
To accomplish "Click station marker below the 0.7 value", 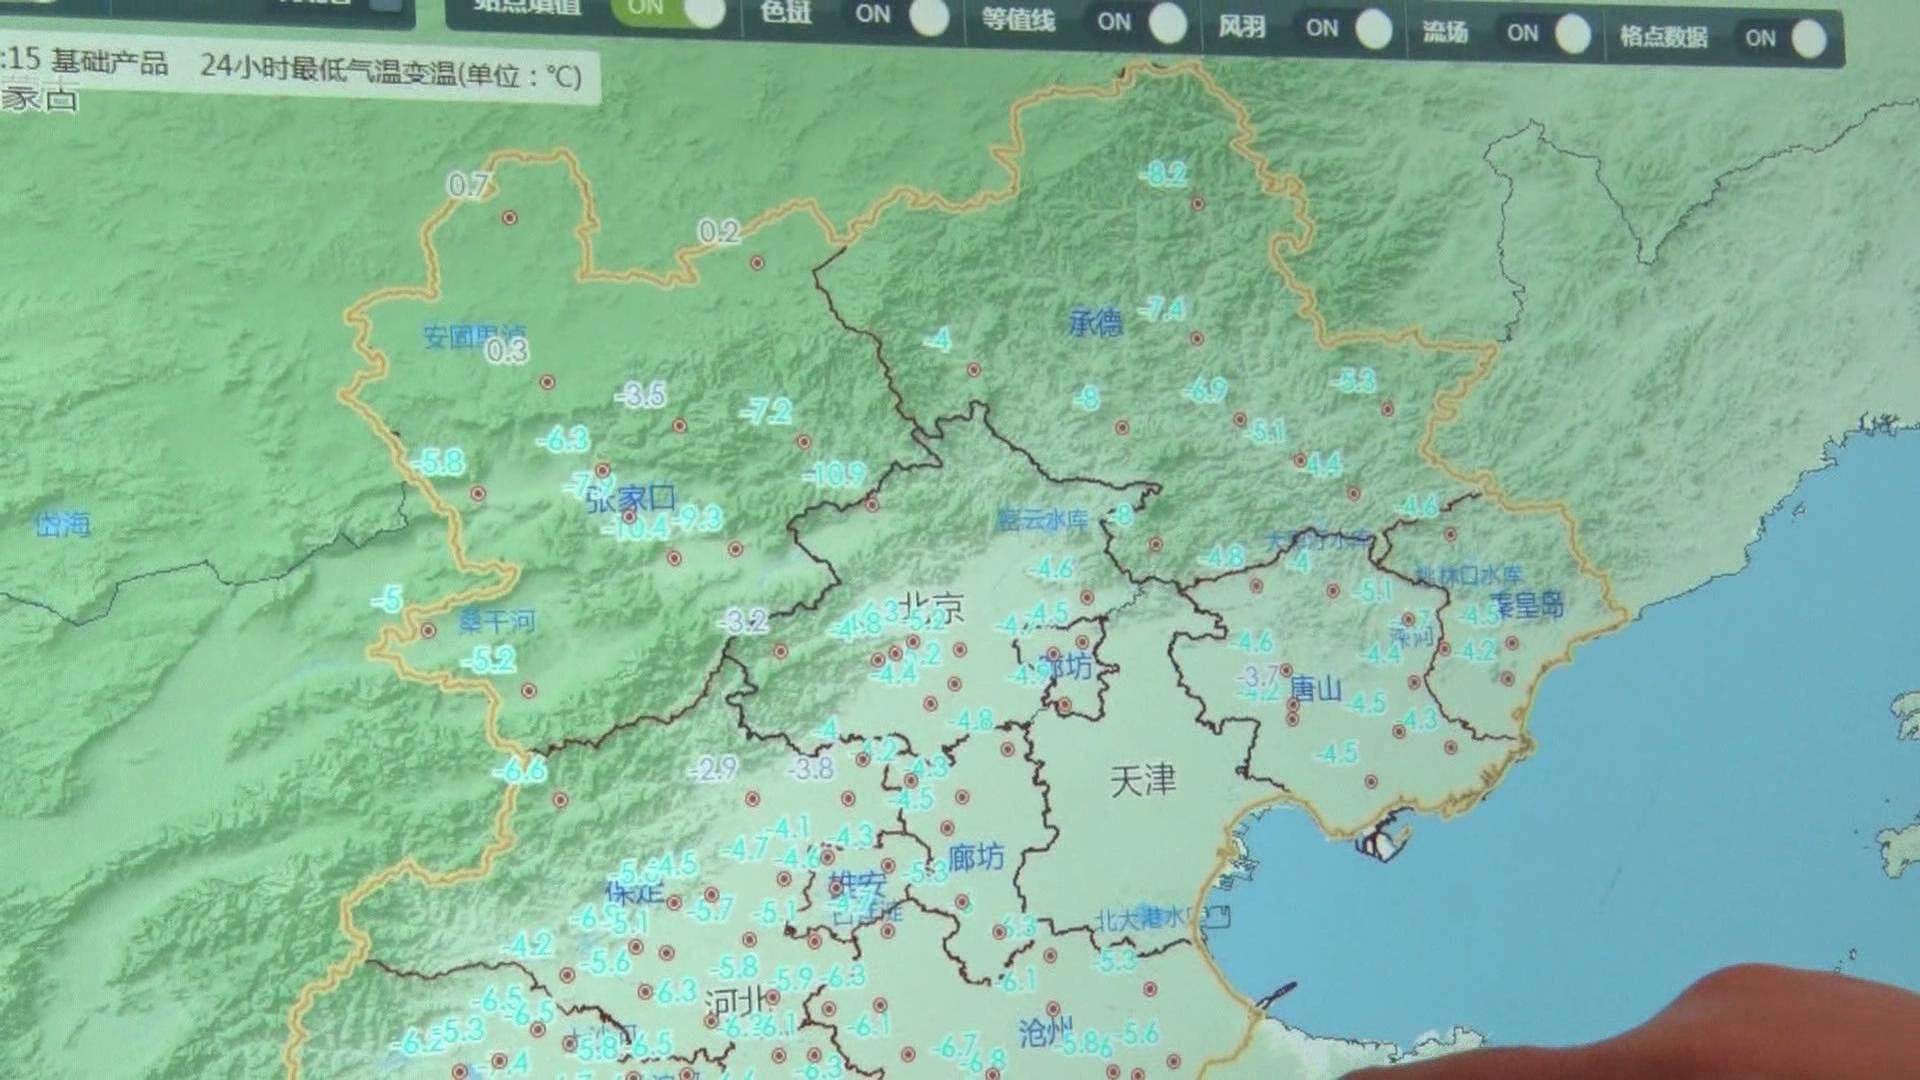I will tap(510, 217).
